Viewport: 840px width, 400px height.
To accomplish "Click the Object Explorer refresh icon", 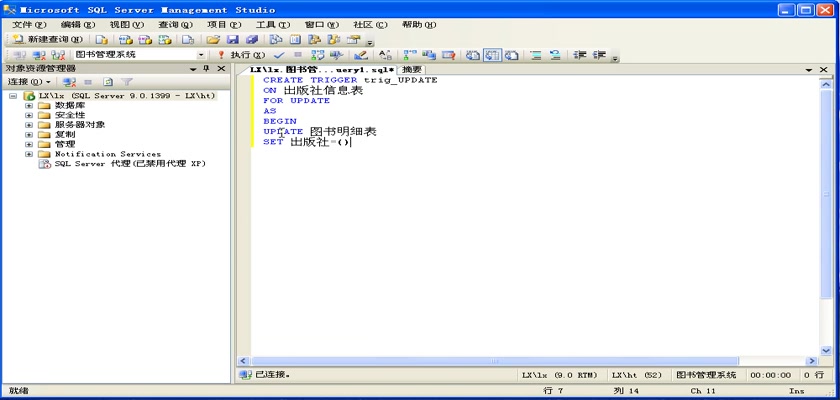I will tap(108, 82).
